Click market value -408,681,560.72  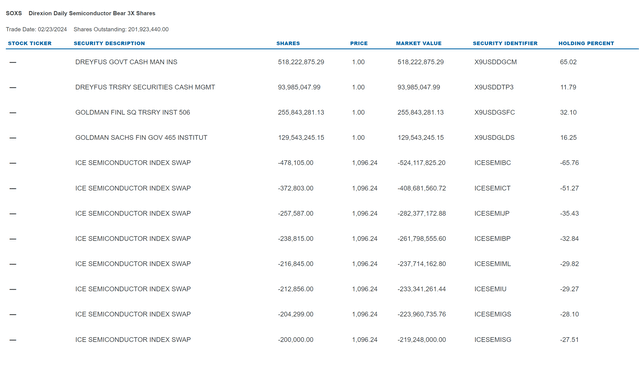(x=422, y=189)
